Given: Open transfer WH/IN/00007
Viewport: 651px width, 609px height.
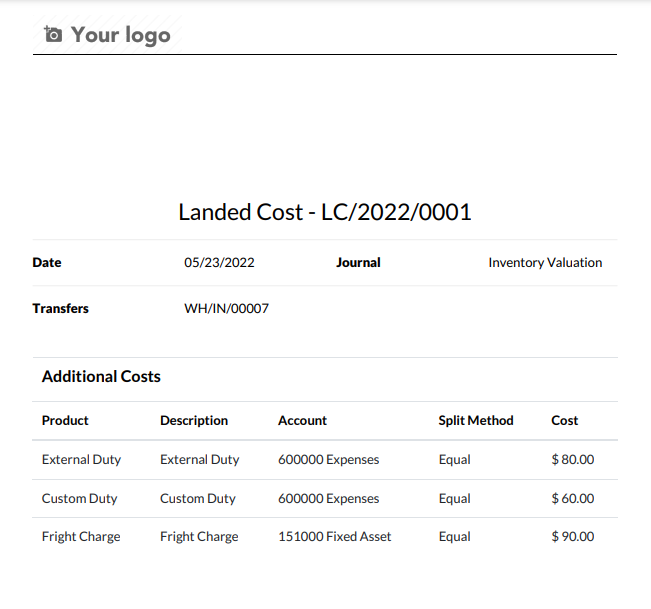Looking at the screenshot, I should pyautogui.click(x=226, y=308).
